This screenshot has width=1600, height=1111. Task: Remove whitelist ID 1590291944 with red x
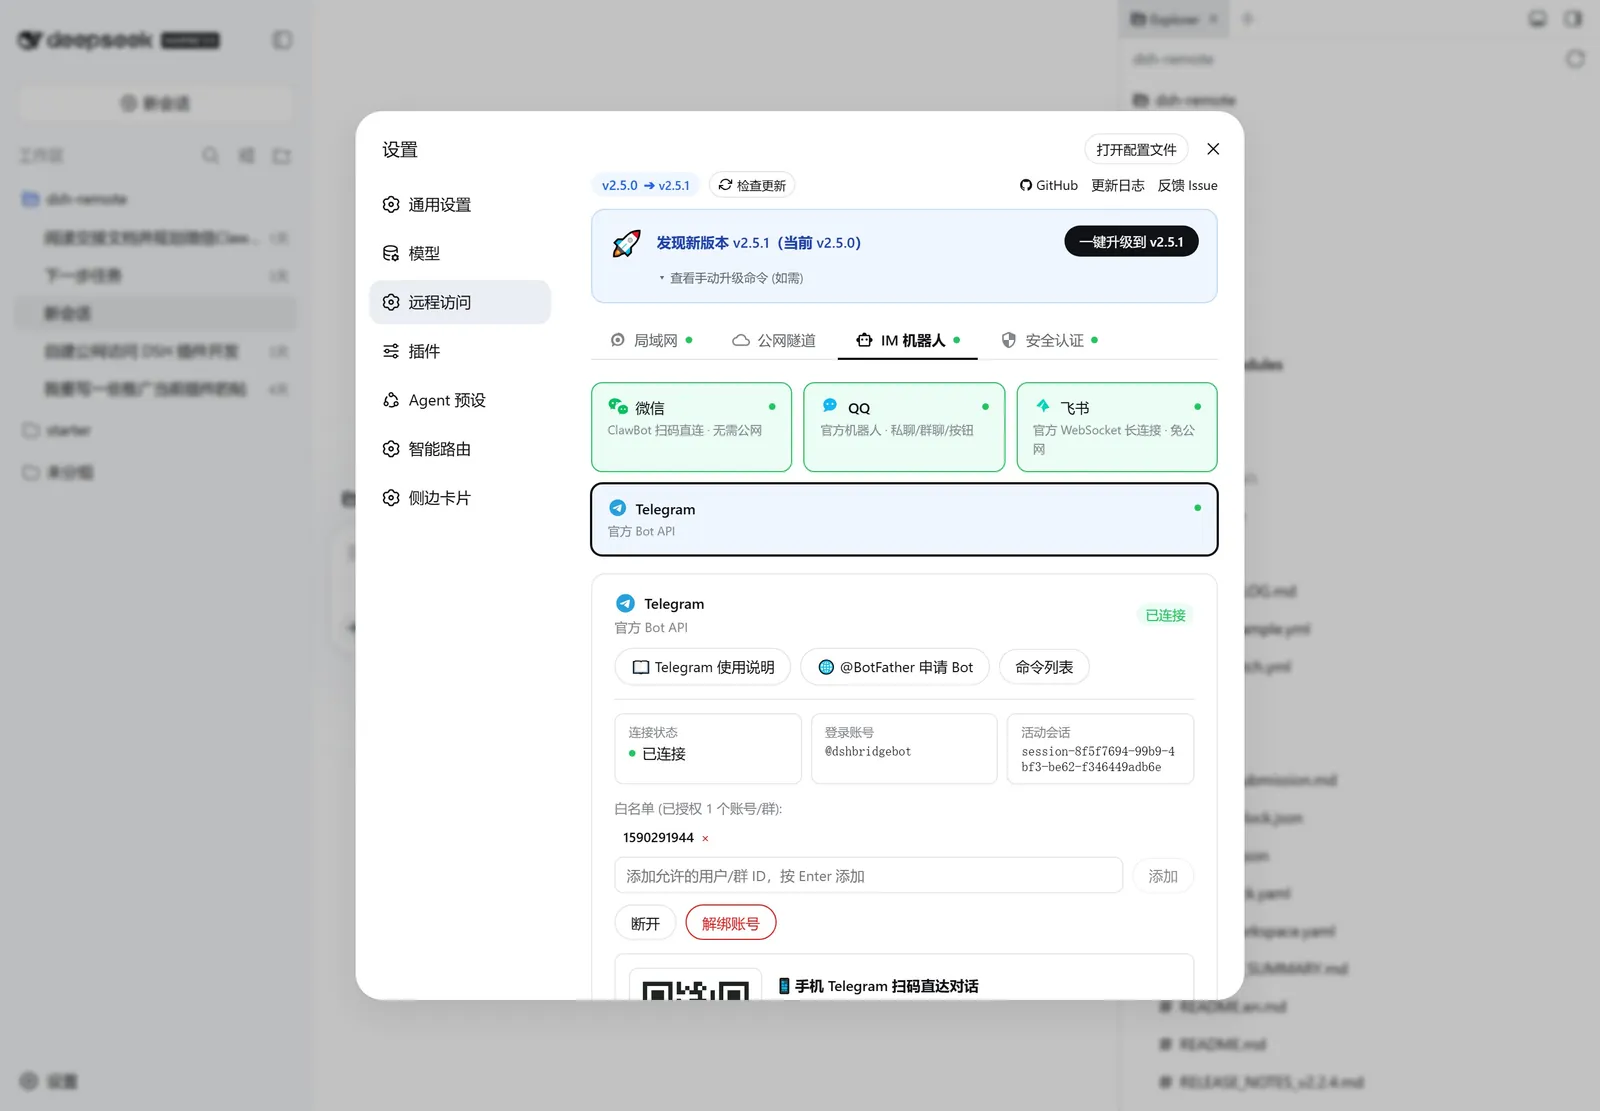click(x=705, y=839)
